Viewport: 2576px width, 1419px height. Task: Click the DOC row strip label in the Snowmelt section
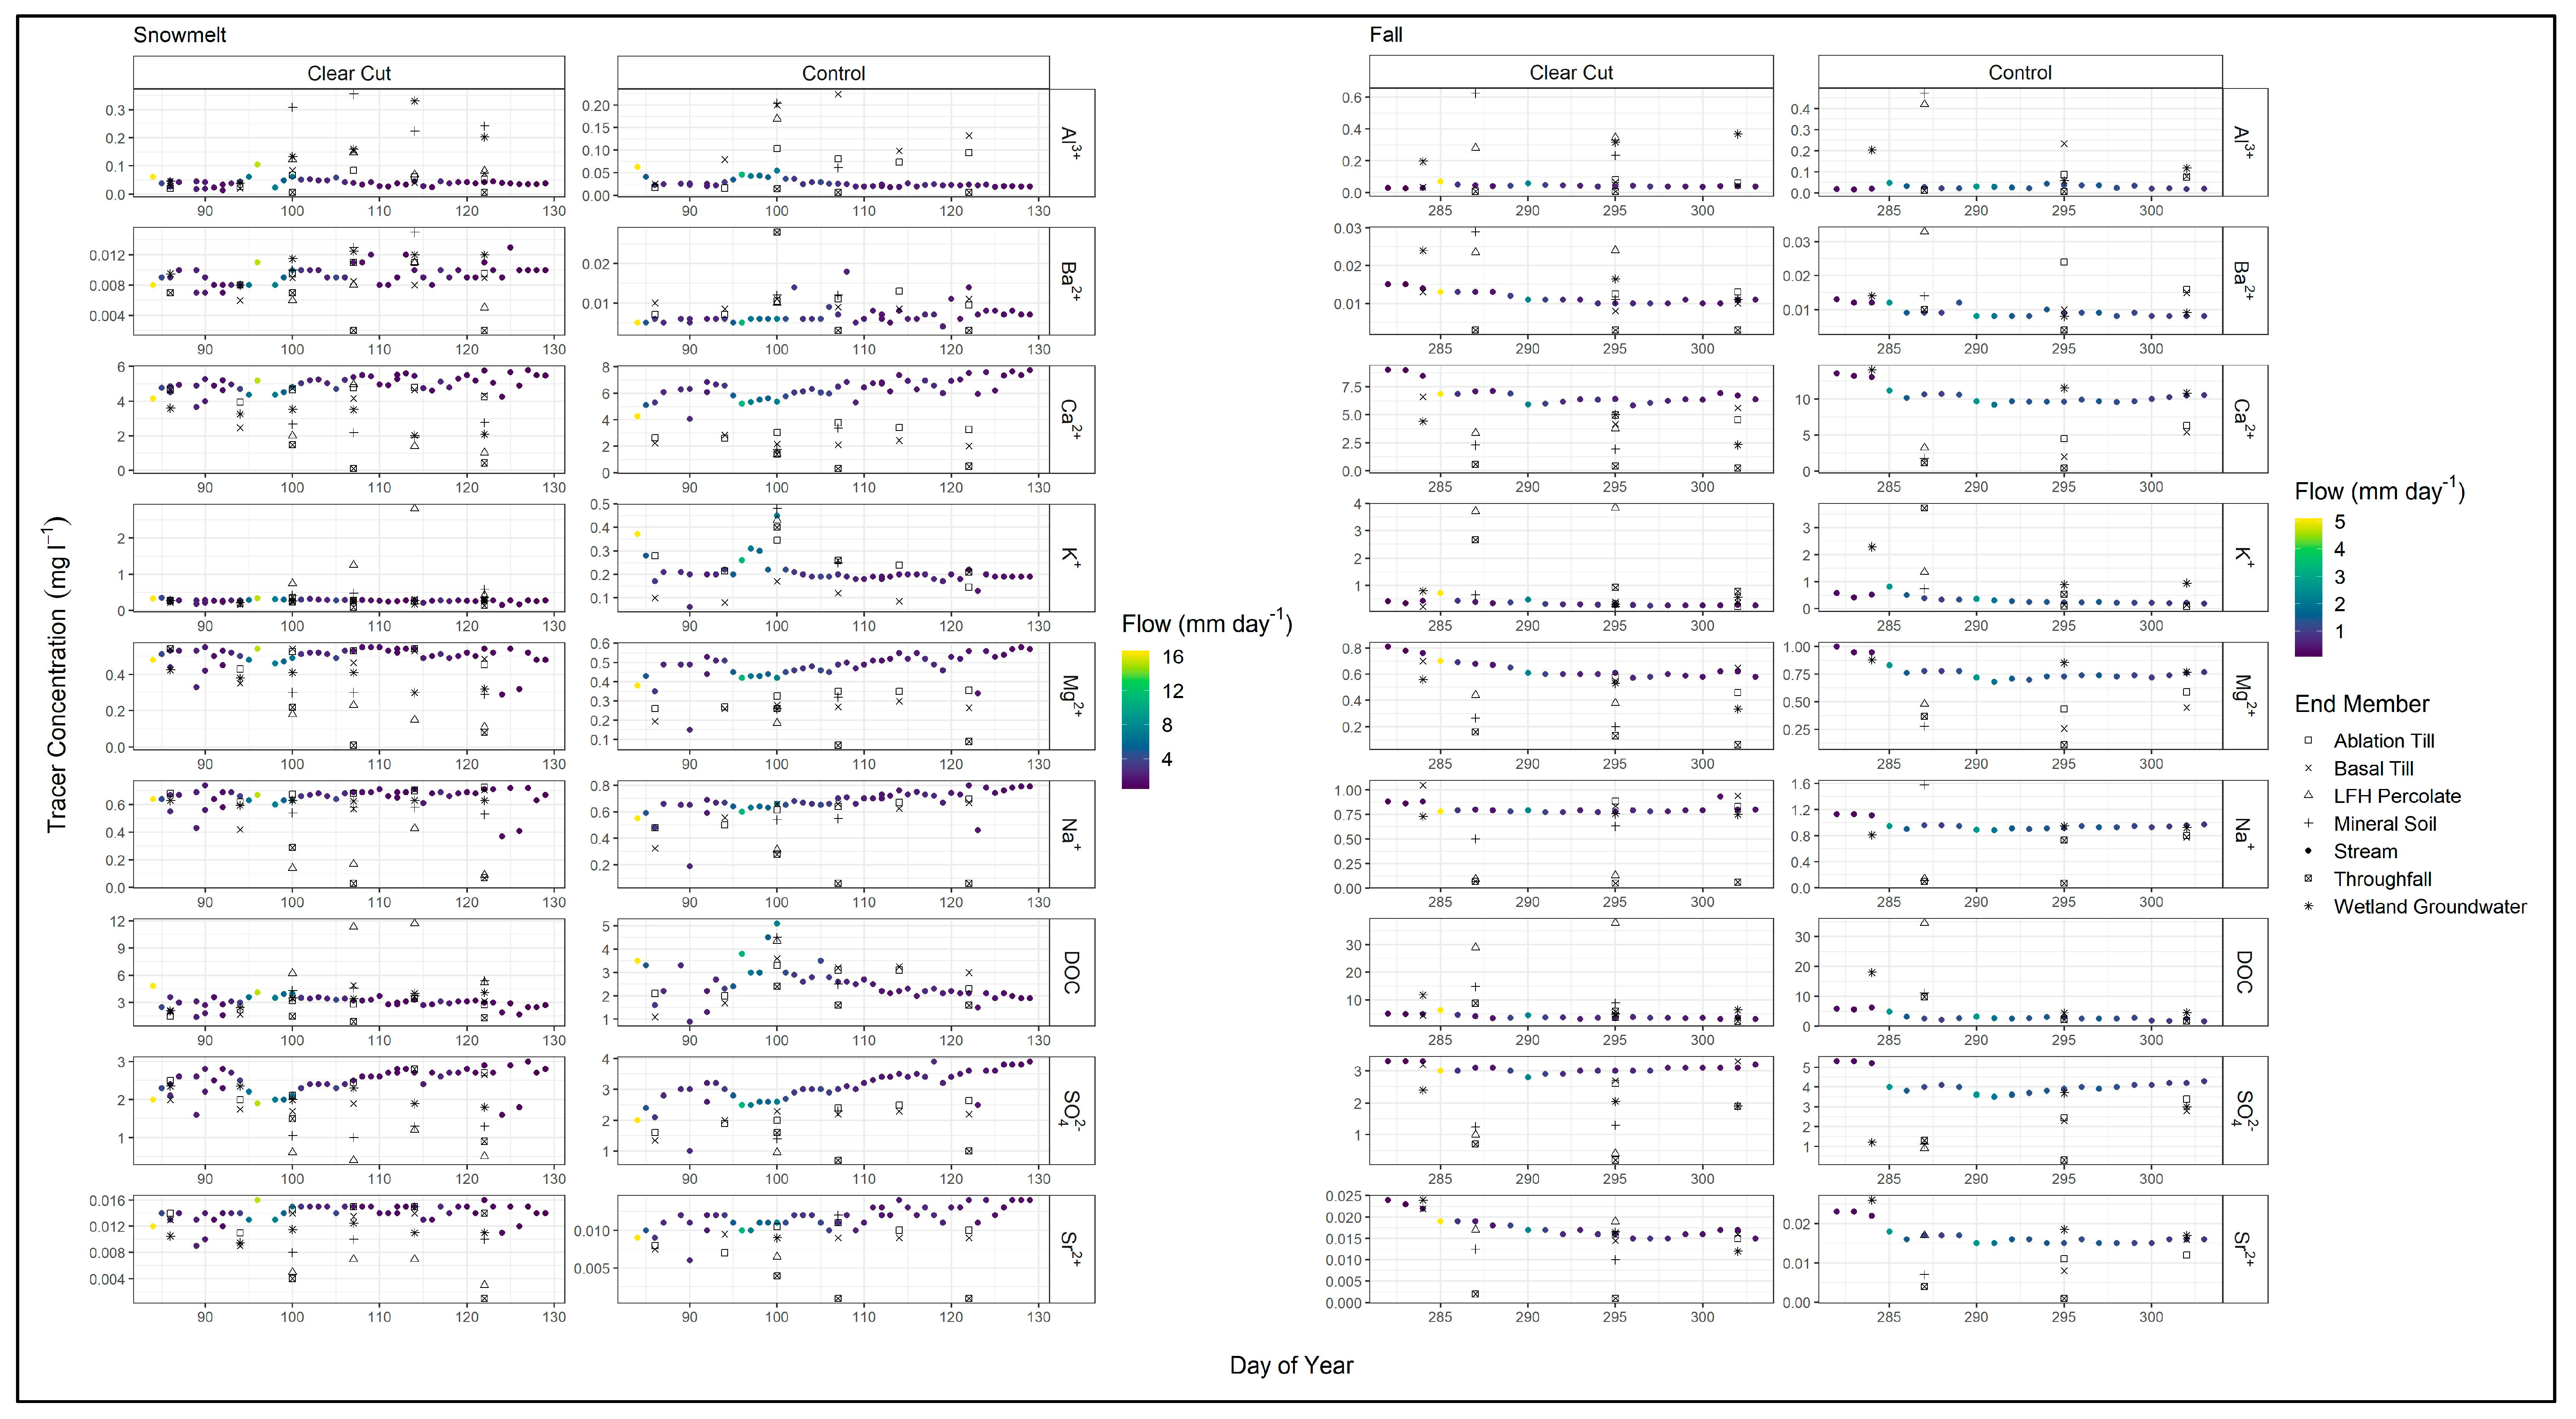(1071, 972)
